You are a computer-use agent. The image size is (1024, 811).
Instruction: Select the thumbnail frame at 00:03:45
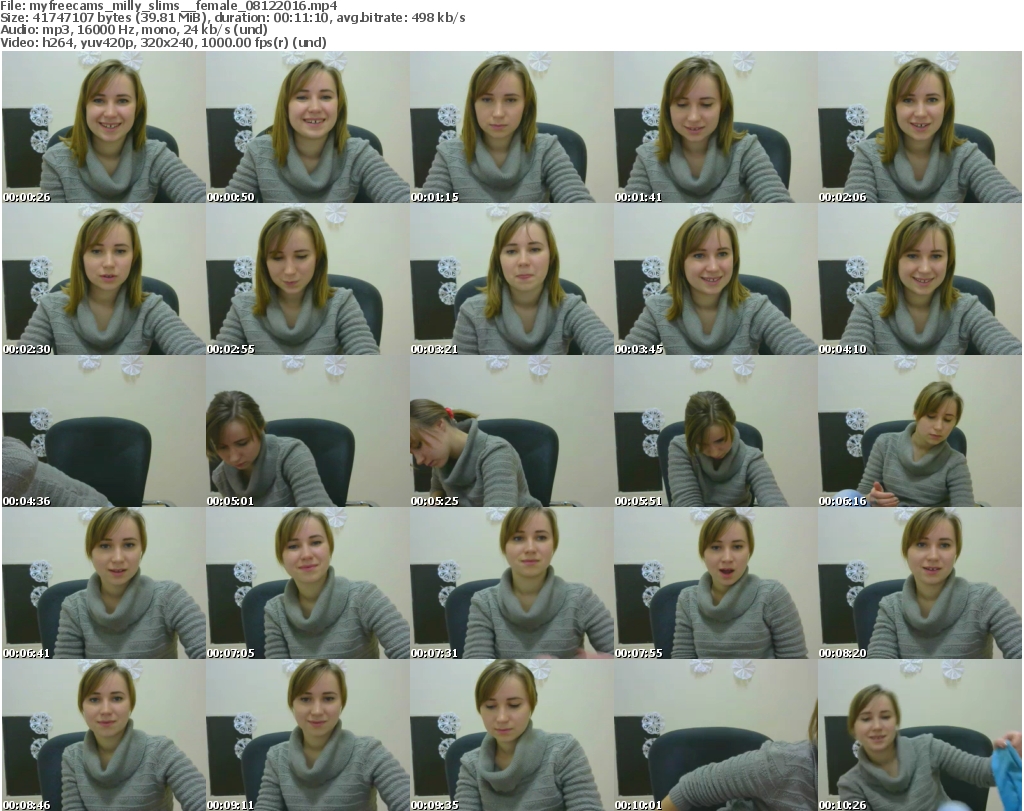click(x=715, y=279)
